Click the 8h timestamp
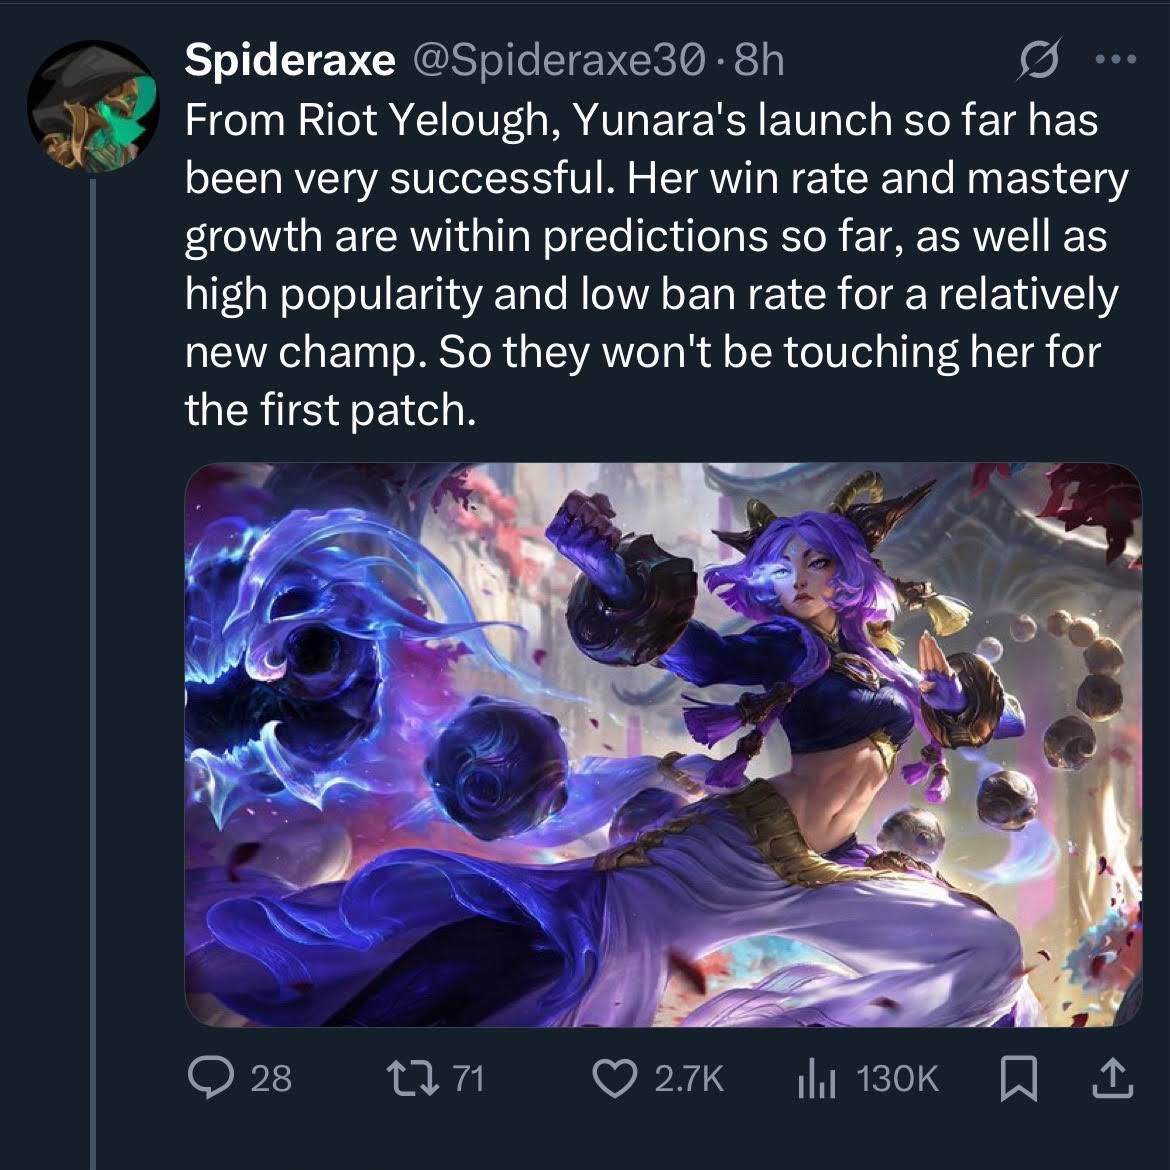This screenshot has height=1170, width=1170. 758,61
